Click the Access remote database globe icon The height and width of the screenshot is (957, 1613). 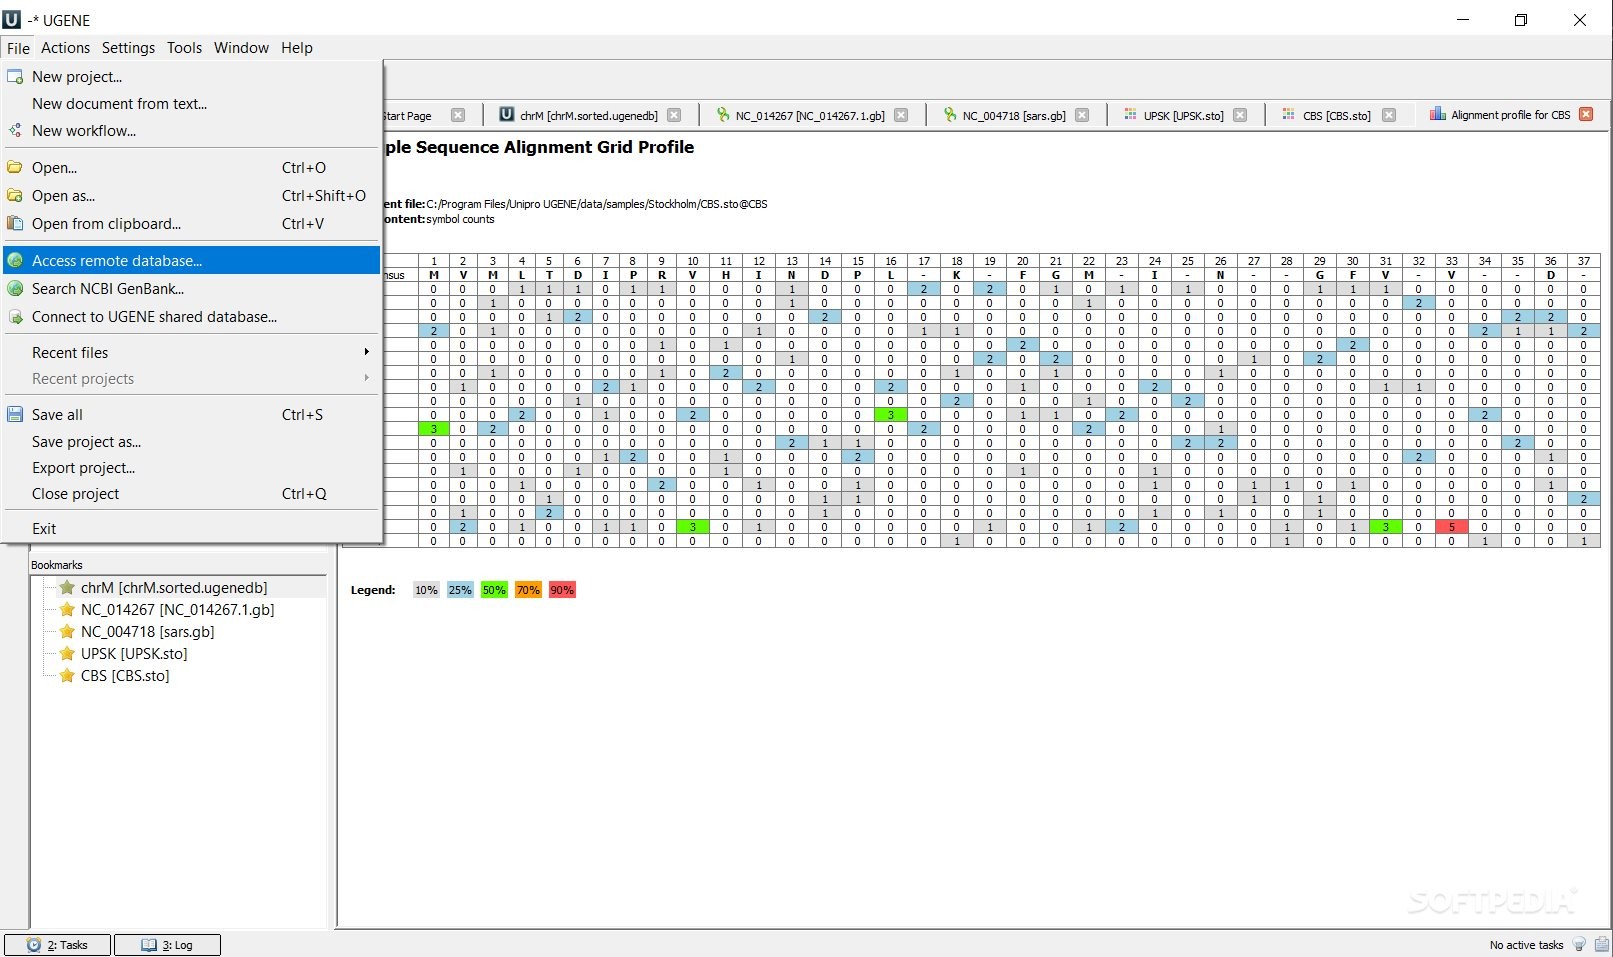click(15, 261)
